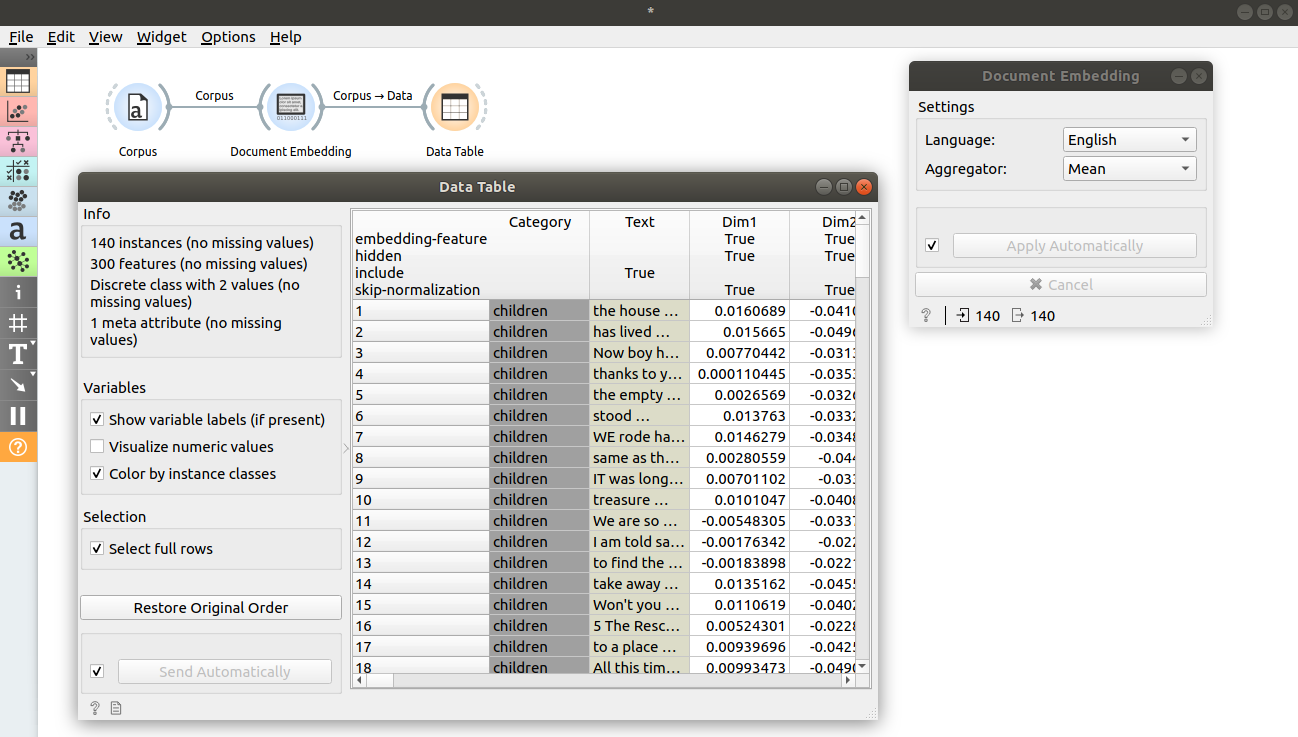Click the Apply Automatically button
The height and width of the screenshot is (737, 1298).
pos(1074,246)
